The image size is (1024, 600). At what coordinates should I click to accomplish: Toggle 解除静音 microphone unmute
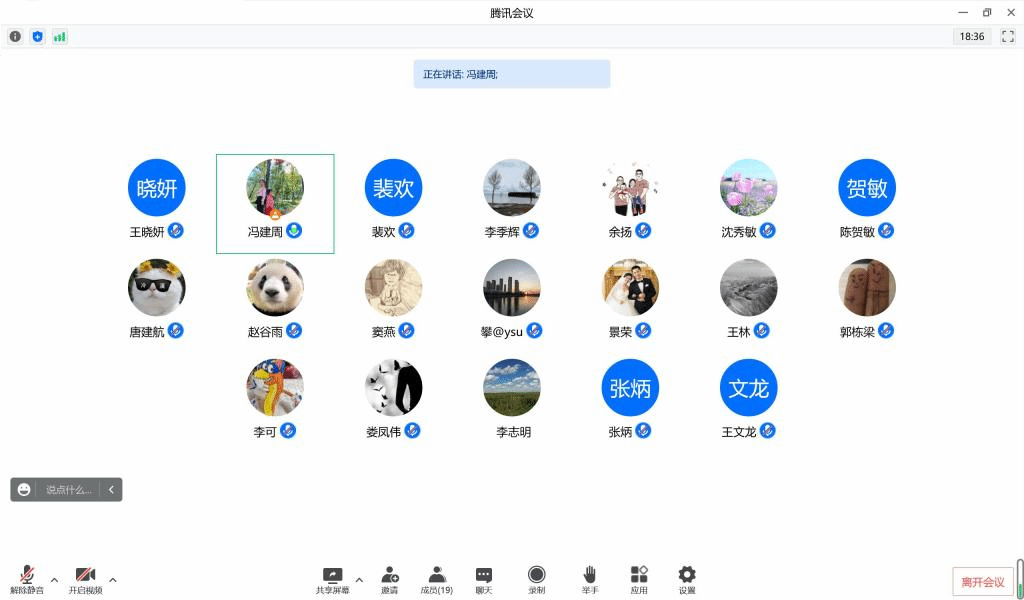[27, 578]
